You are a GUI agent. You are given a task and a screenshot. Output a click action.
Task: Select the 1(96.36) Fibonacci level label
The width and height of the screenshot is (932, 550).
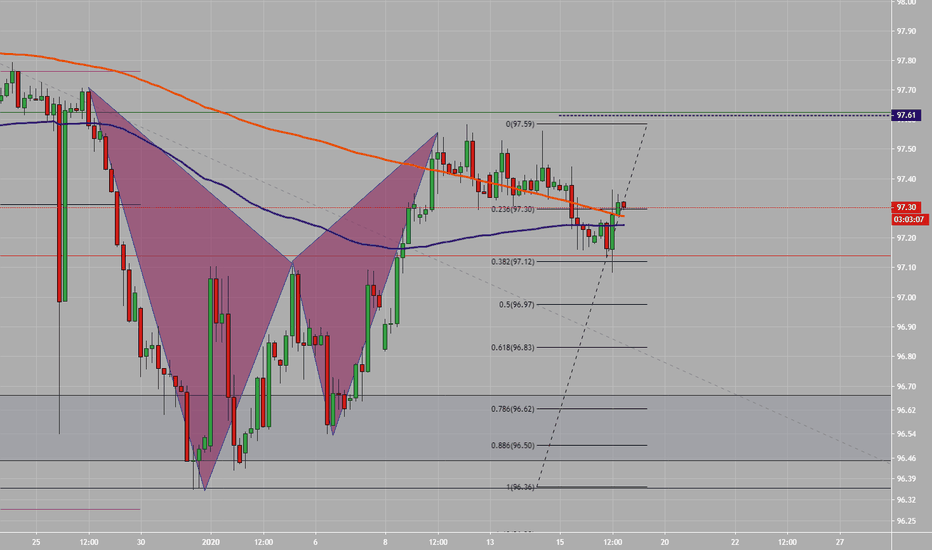click(520, 487)
